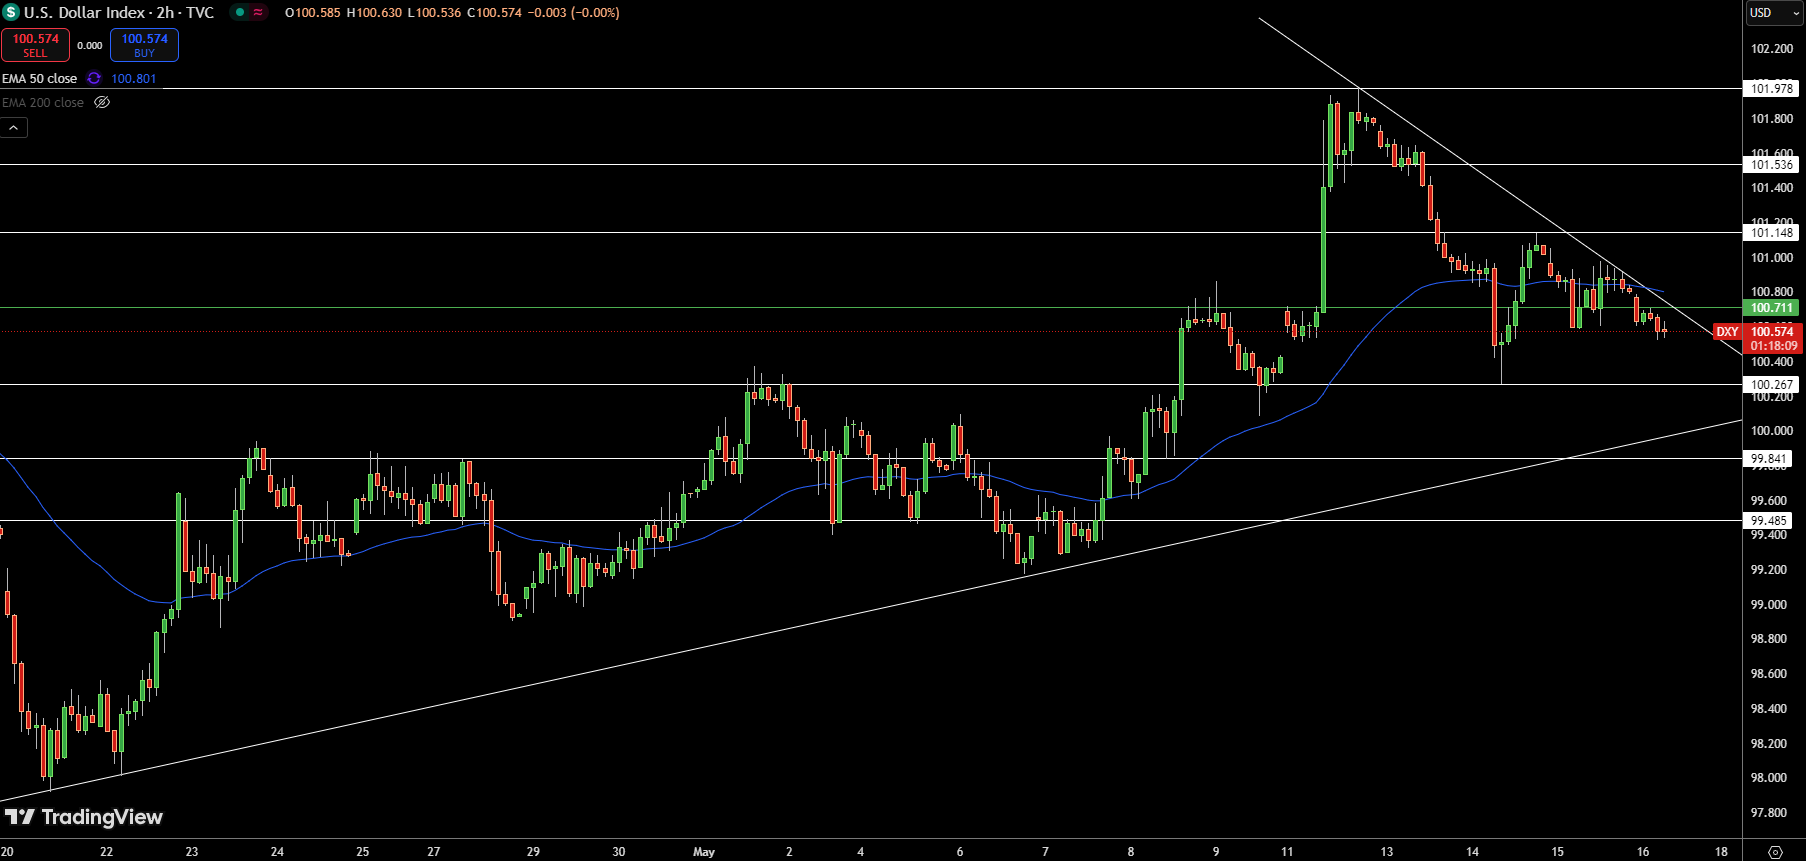Screen dimensions: 1806x861
Task: Click date 29 on the time axis
Action: click(533, 852)
